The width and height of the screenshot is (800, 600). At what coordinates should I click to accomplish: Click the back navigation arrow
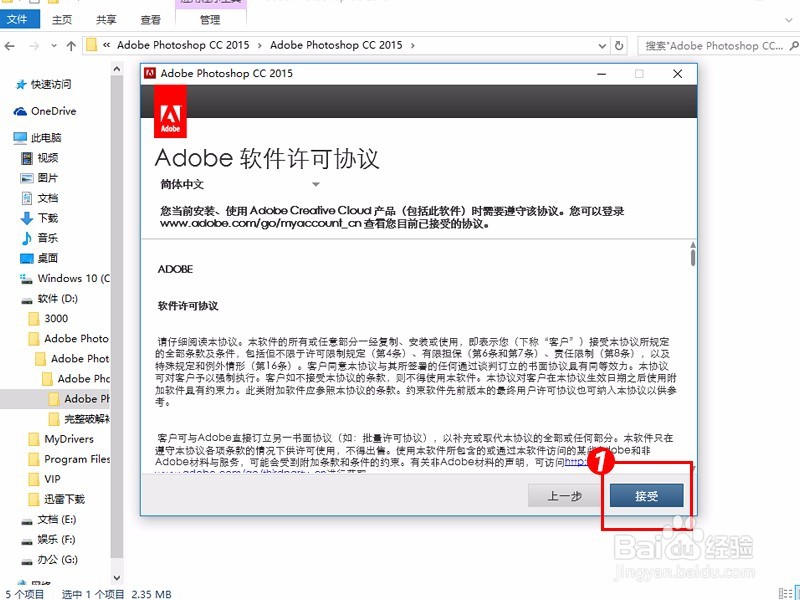10,45
